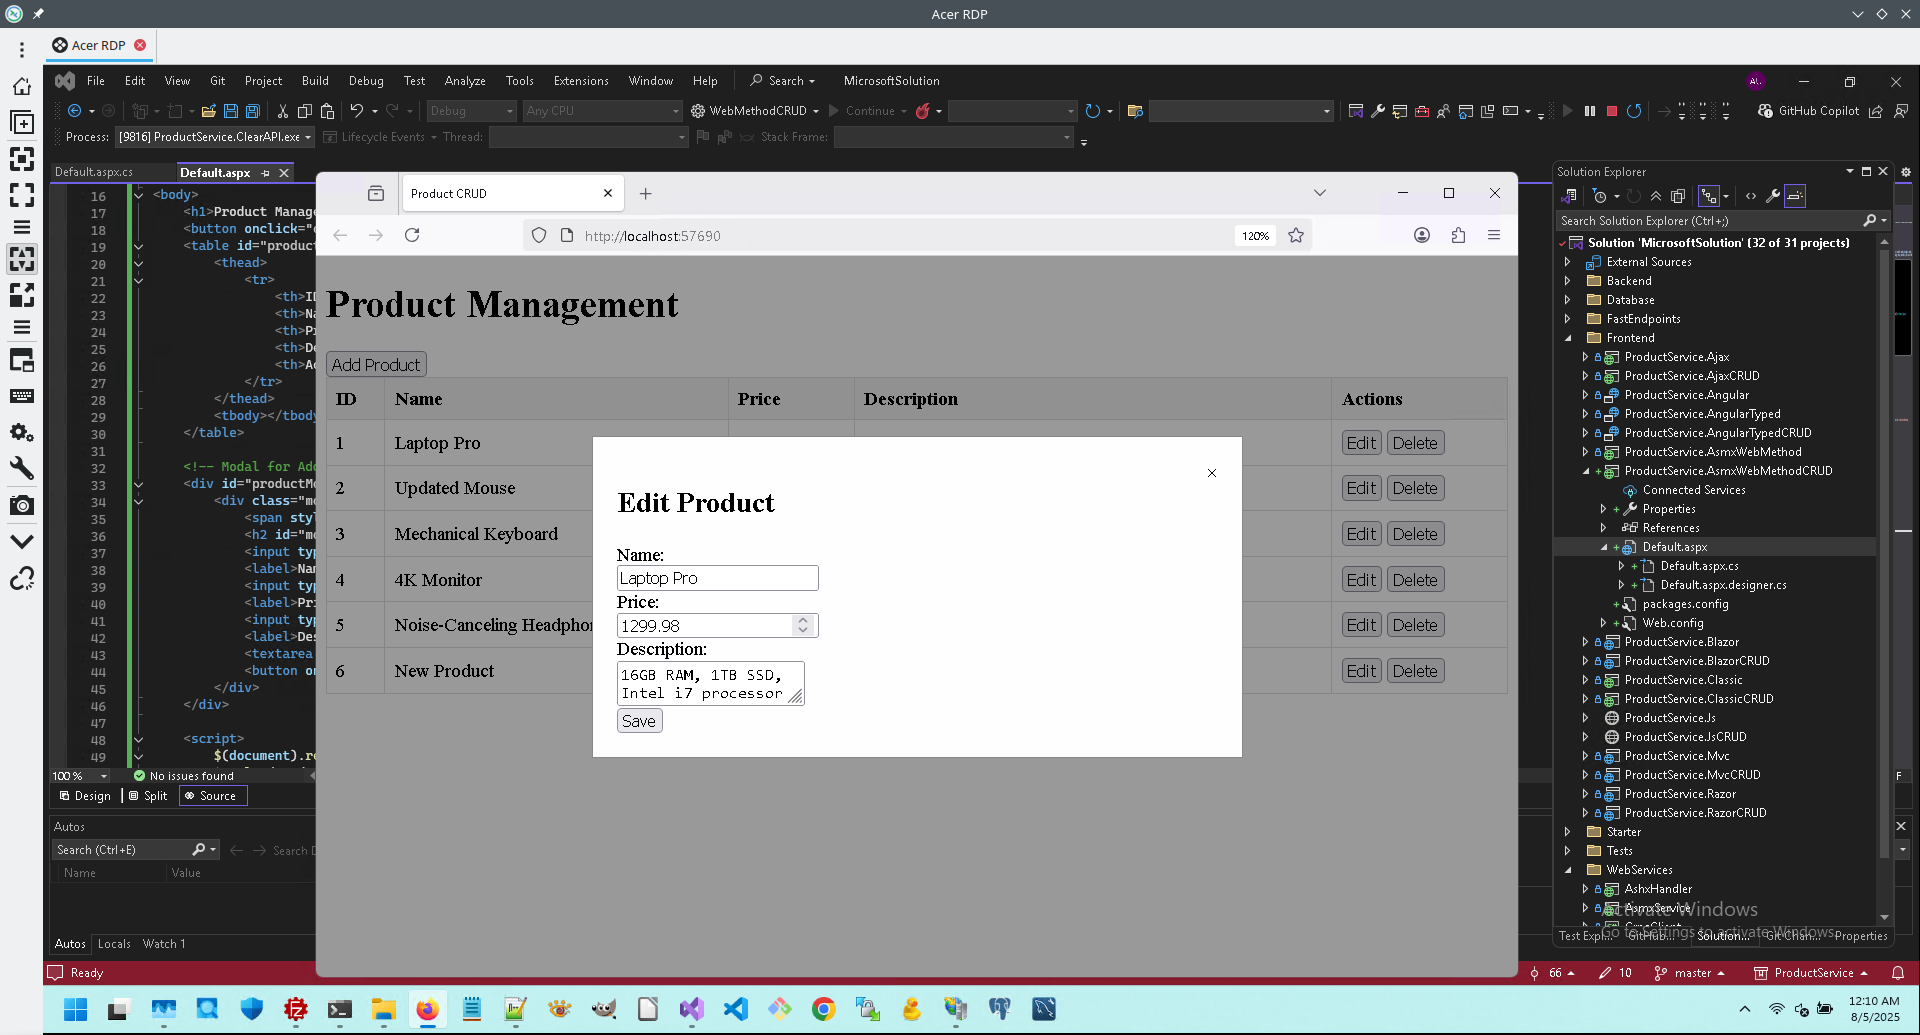Click Save icon in Visual Studio toolbar
The width and height of the screenshot is (1920, 1035).
click(x=231, y=111)
